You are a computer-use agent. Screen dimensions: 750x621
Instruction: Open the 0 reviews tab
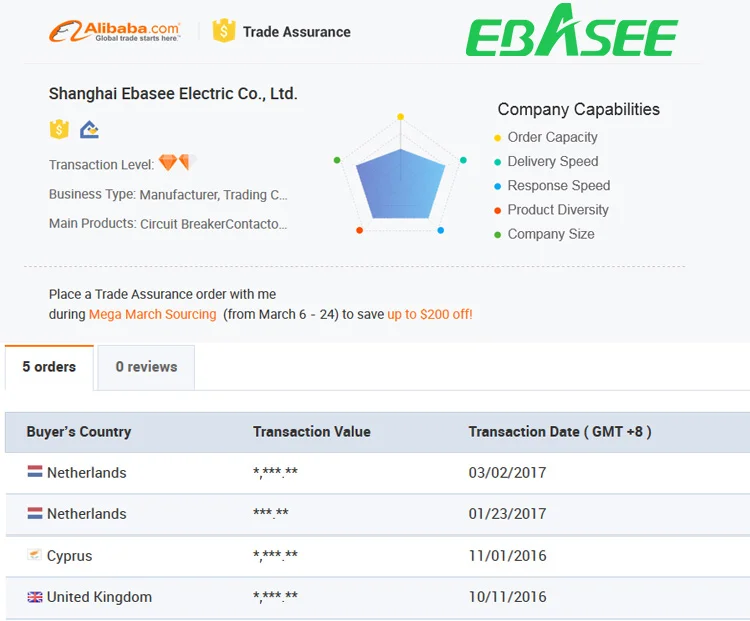(x=146, y=367)
